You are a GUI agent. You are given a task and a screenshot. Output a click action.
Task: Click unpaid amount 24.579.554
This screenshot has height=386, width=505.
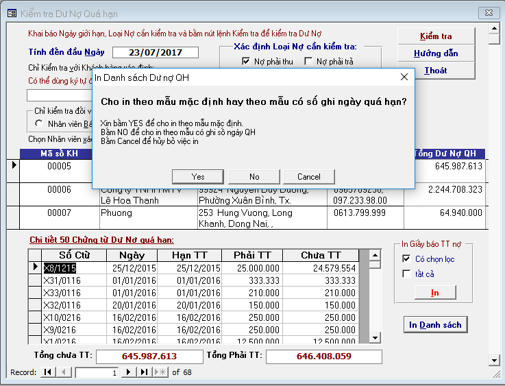[x=334, y=268]
